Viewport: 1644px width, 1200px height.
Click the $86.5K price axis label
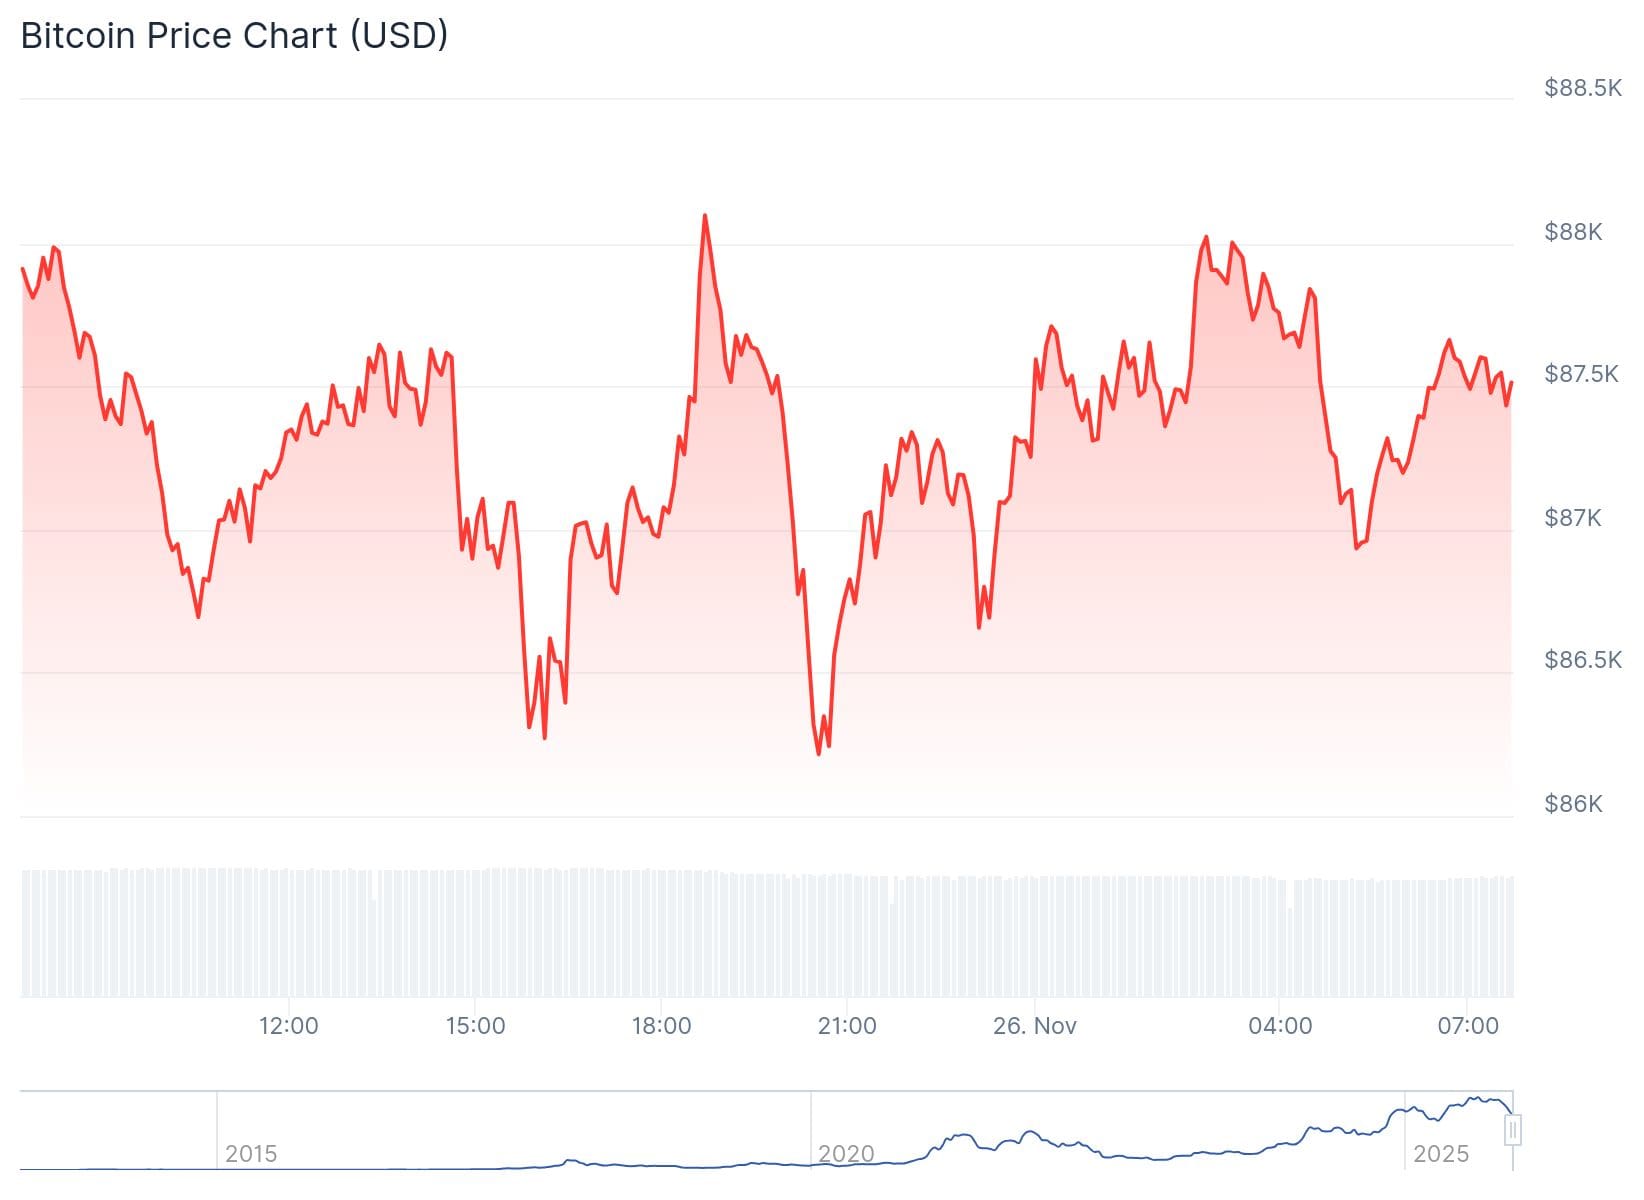(x=1582, y=660)
